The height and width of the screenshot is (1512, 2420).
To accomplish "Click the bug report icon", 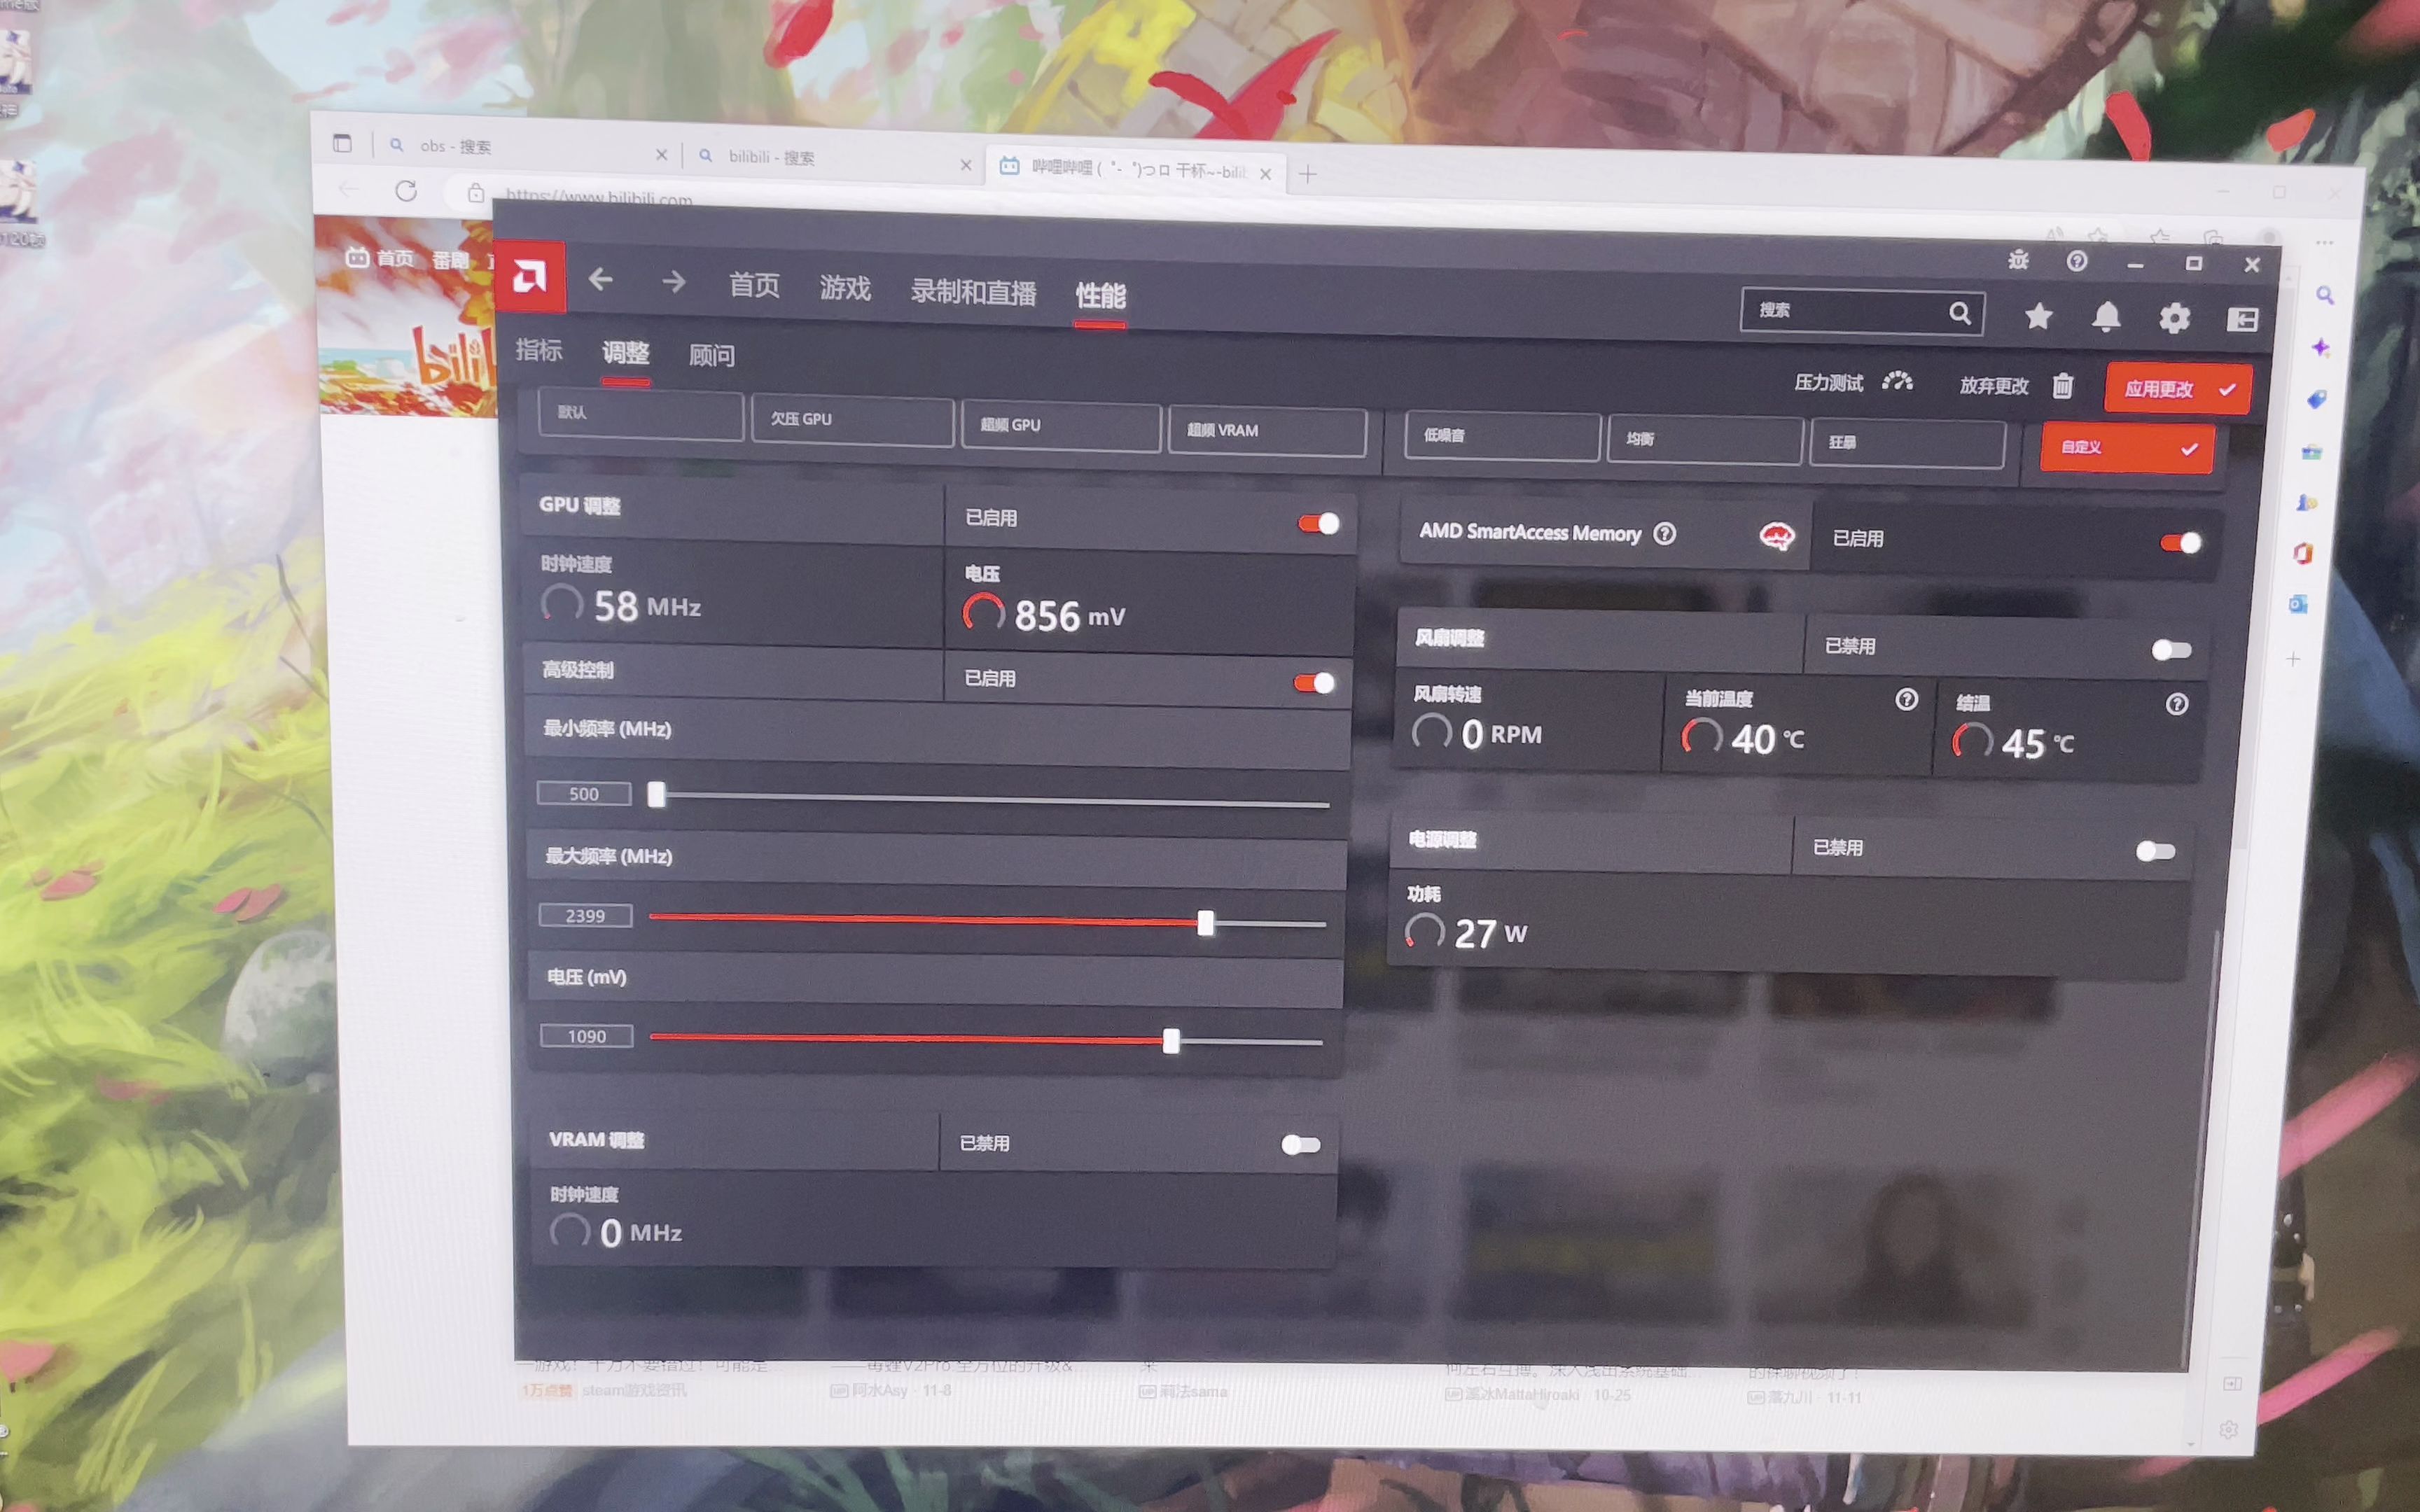I will tap(2018, 260).
